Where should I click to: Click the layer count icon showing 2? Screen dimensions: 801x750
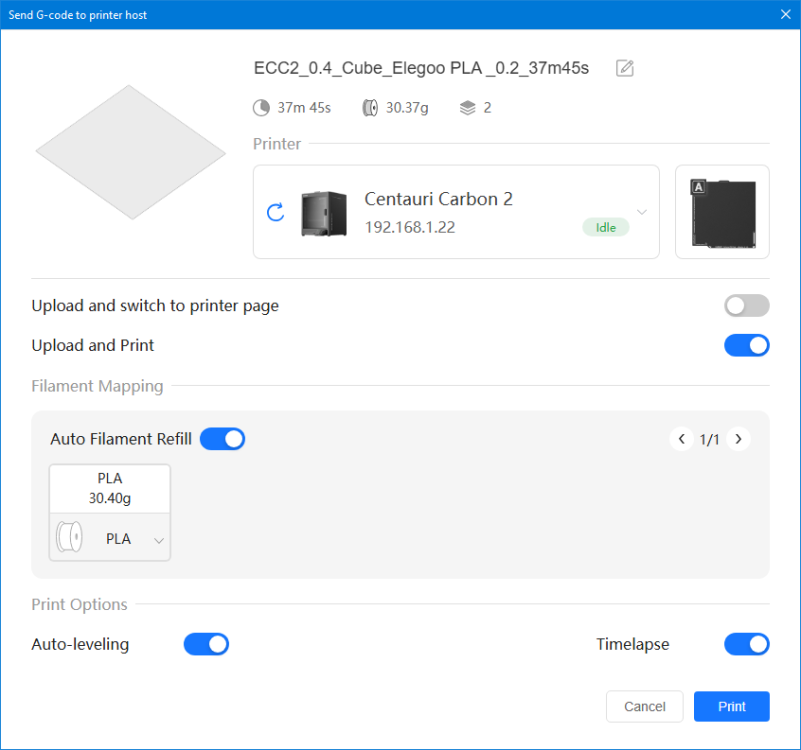click(462, 107)
